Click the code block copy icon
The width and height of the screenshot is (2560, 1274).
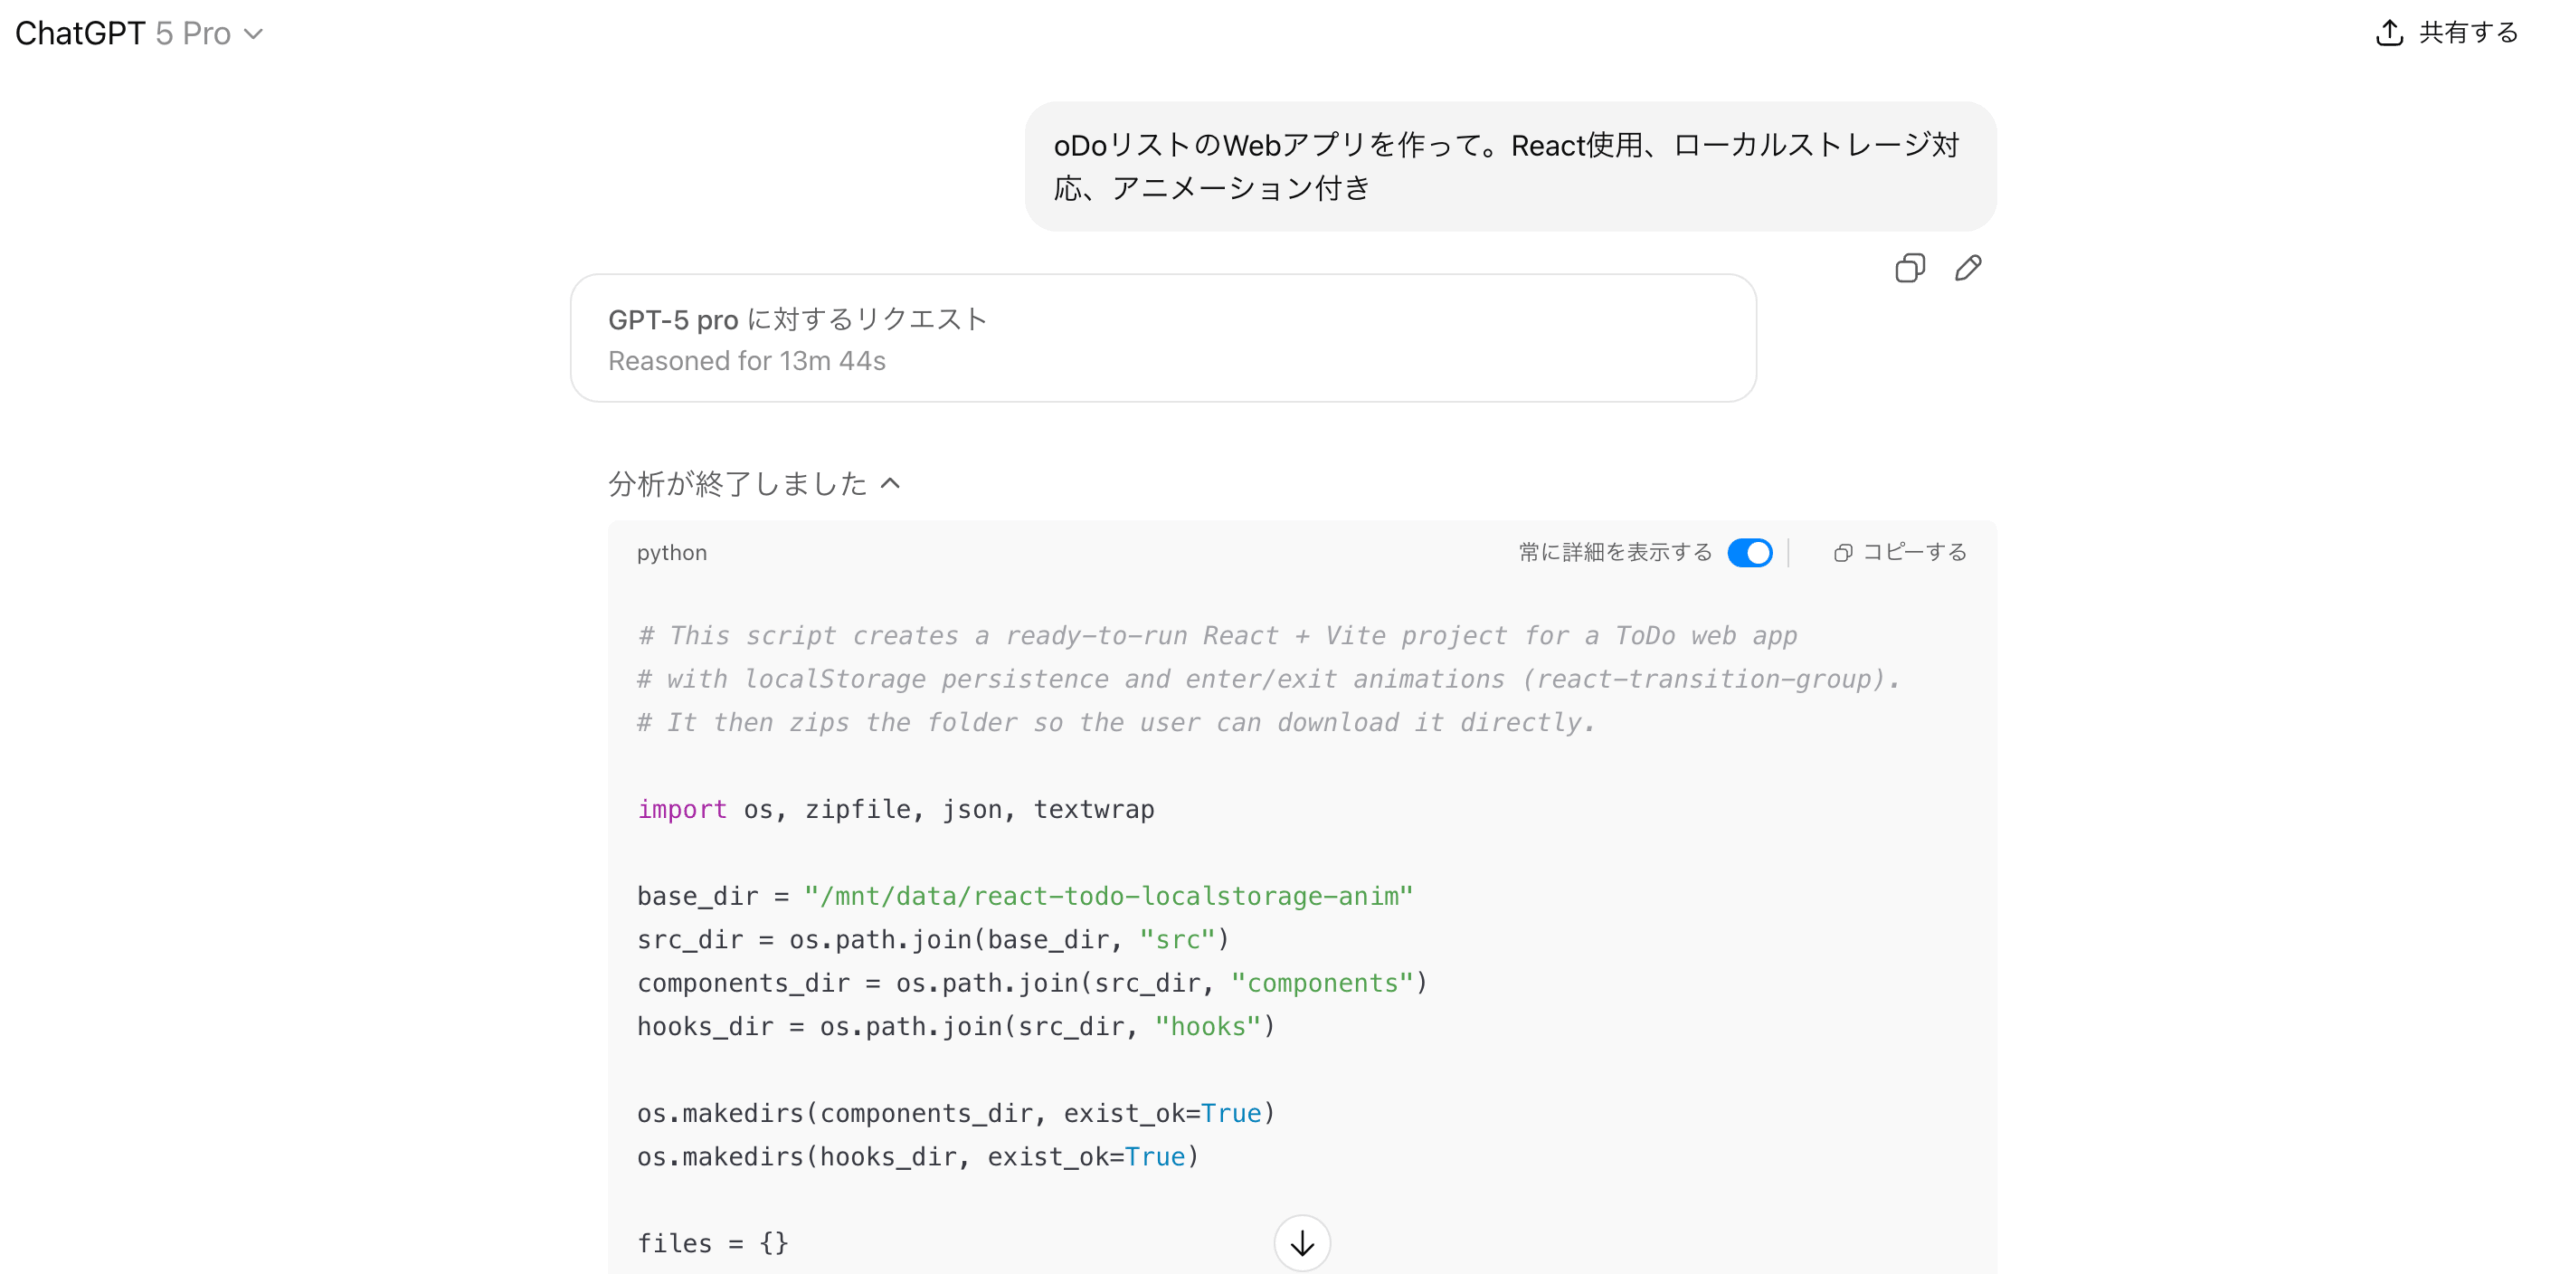1842,553
